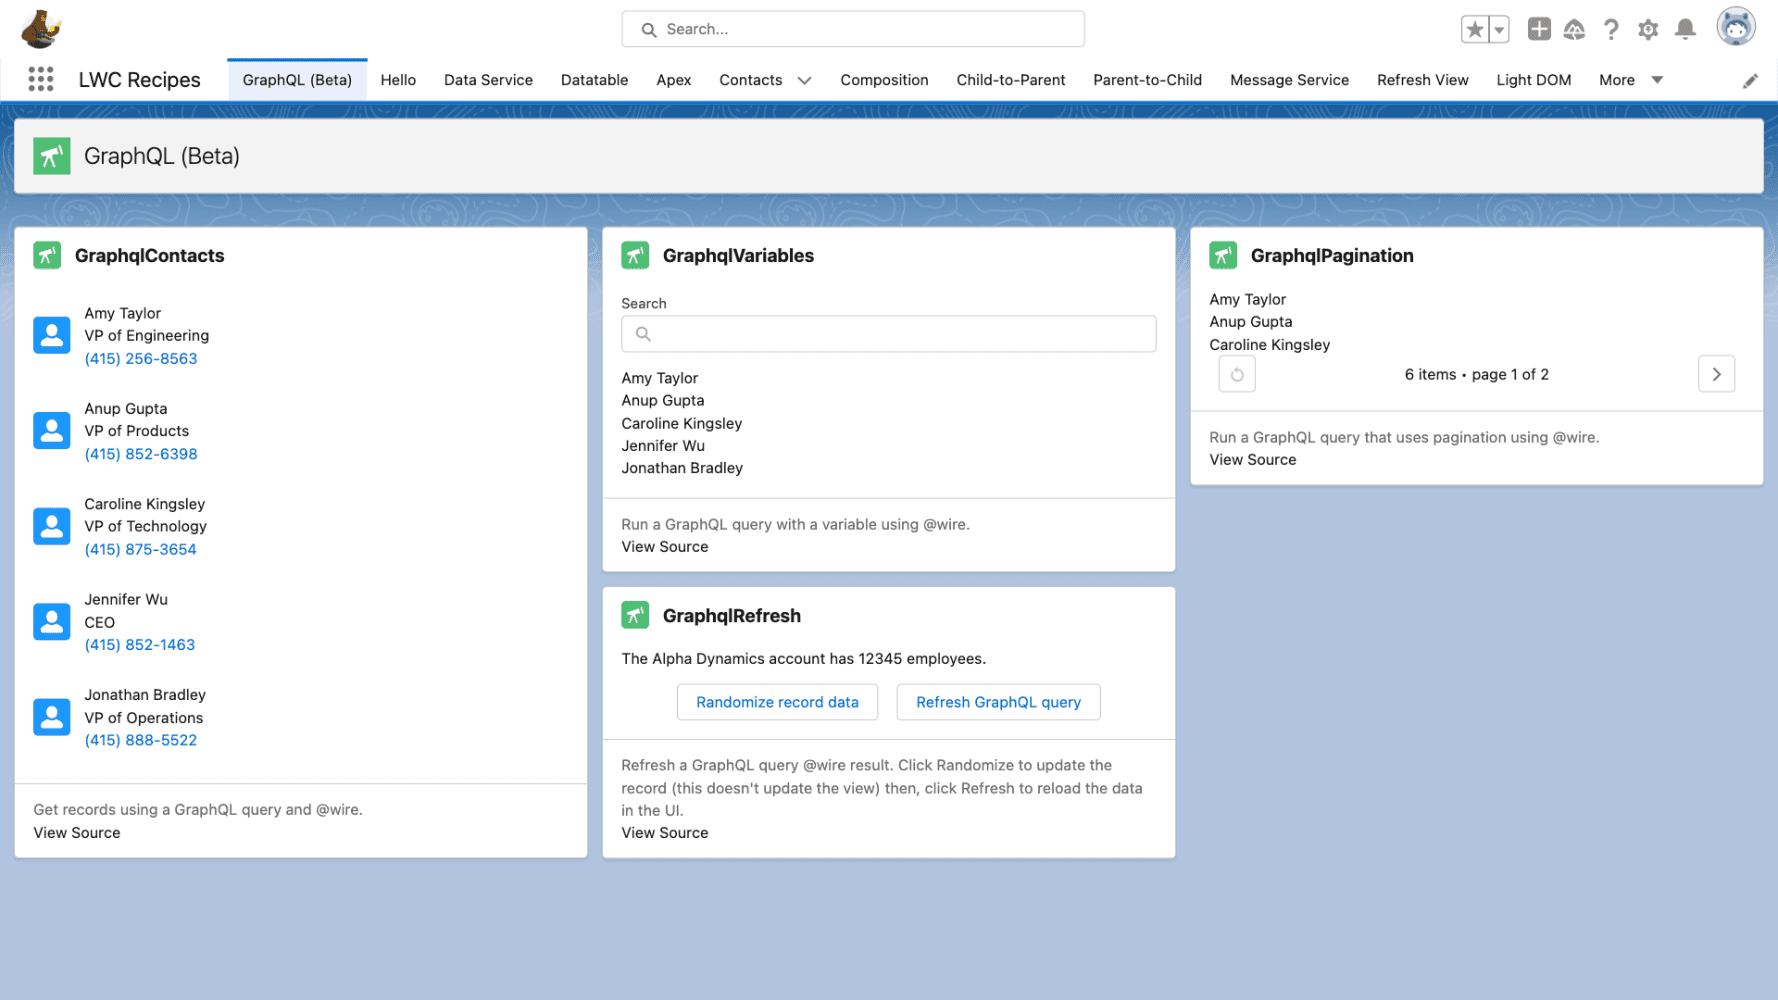Click the LWC Recipes app logo
1778x1000 pixels.
coord(41,29)
